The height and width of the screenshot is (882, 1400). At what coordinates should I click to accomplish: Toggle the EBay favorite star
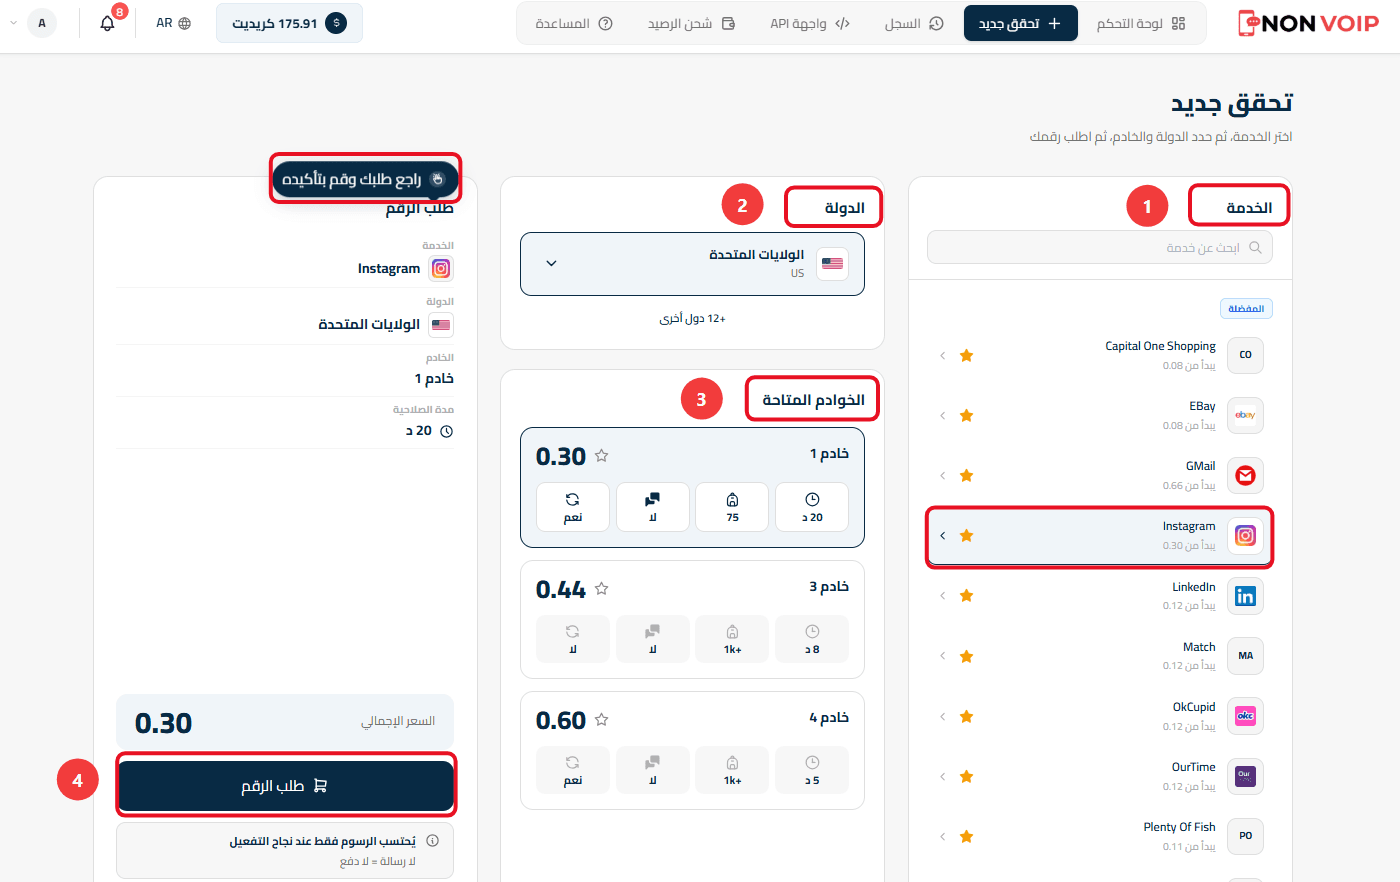pos(966,415)
